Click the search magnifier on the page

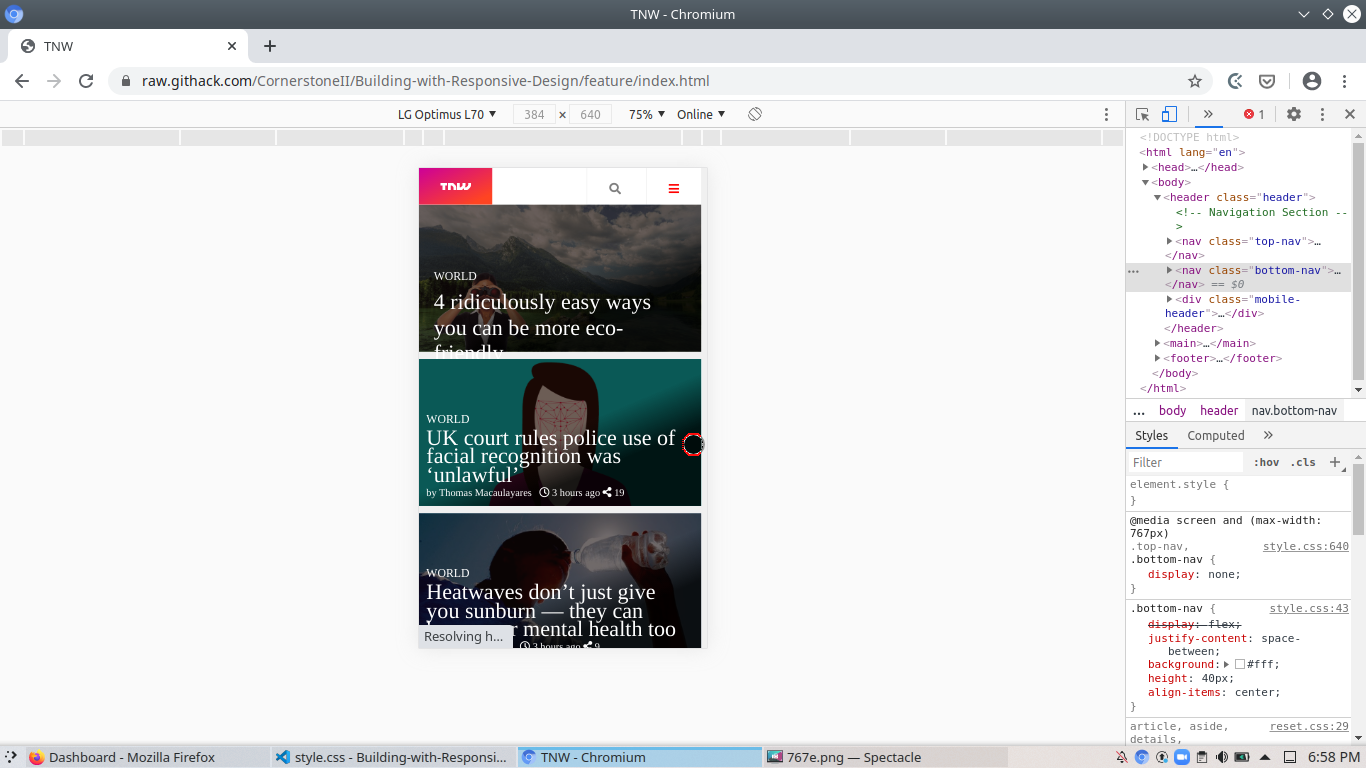pos(615,188)
